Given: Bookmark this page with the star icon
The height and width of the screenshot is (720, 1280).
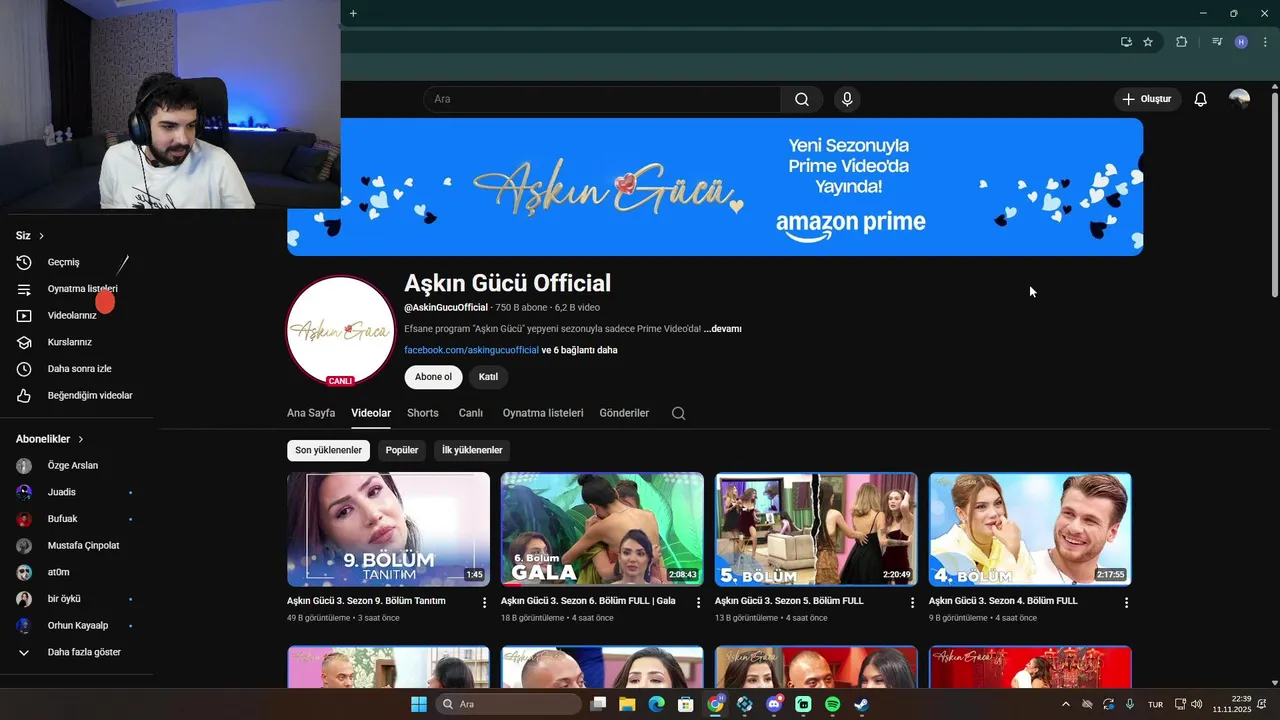Looking at the screenshot, I should [1148, 42].
